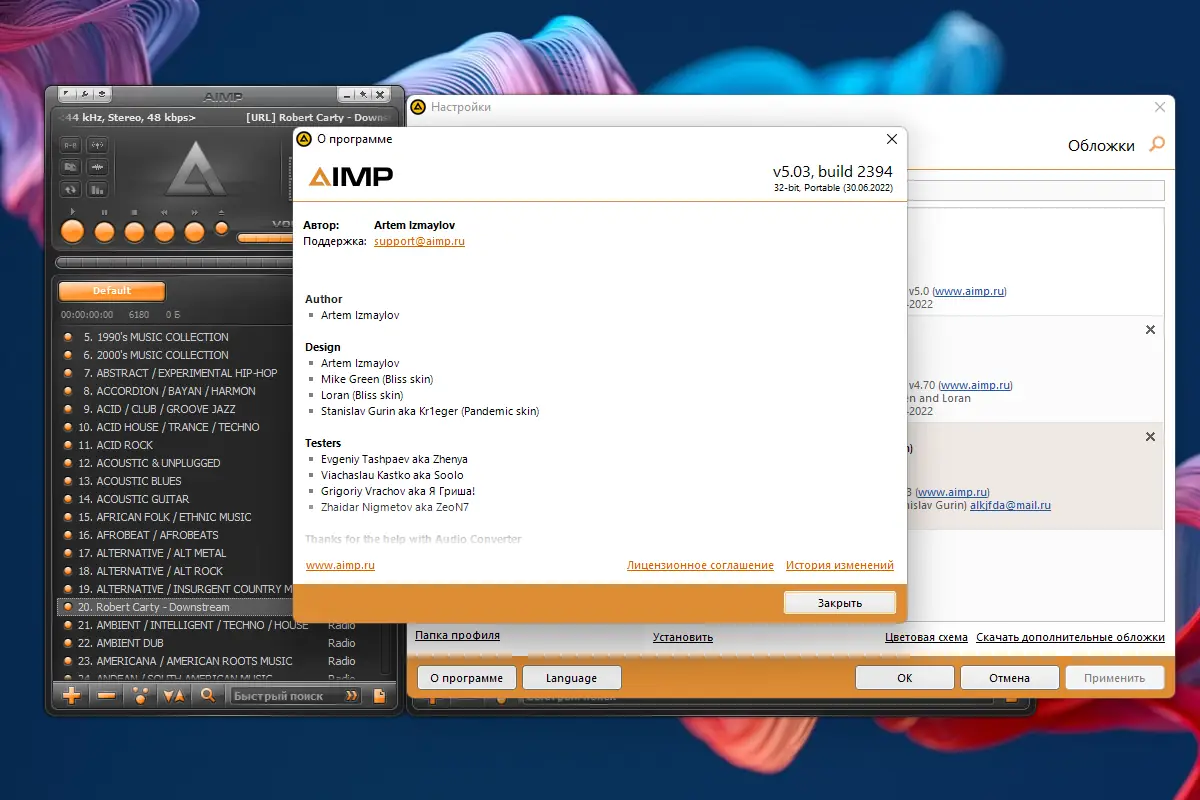The image size is (1200, 800).
Task: Skip to previous track in AIMP player
Action: [164, 232]
